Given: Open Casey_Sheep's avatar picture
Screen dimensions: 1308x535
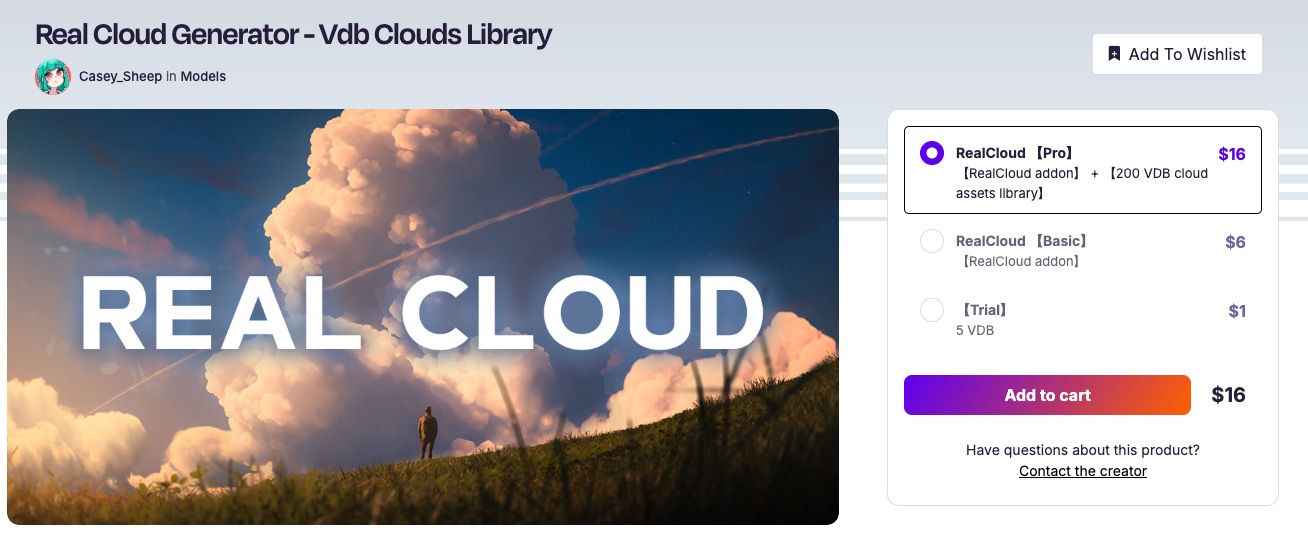Looking at the screenshot, I should tap(53, 76).
